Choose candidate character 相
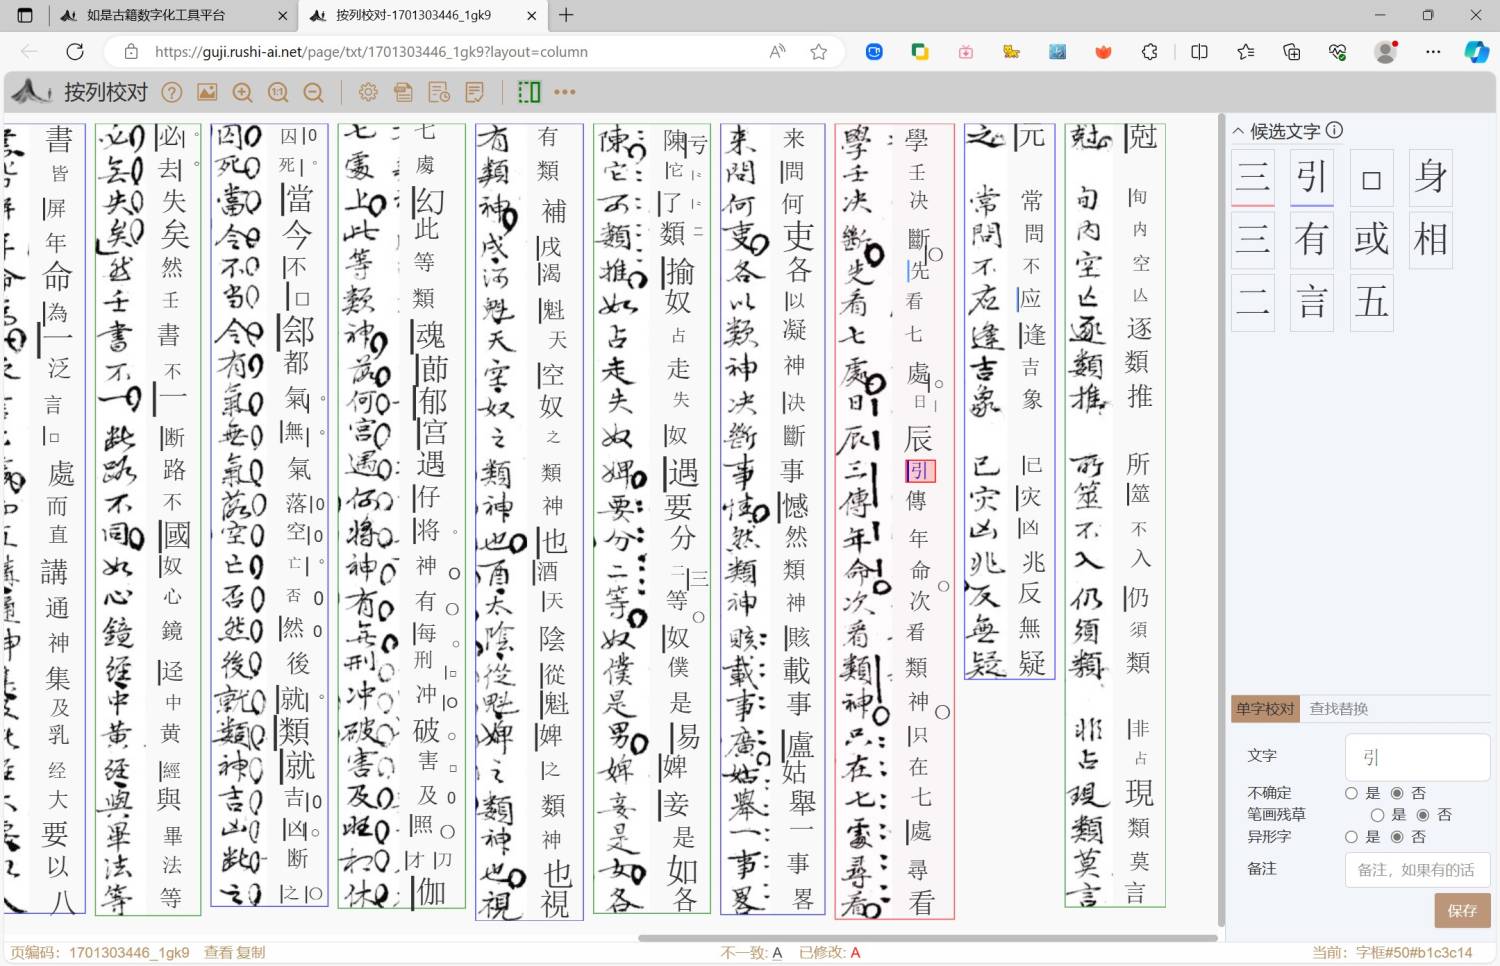 (x=1431, y=240)
